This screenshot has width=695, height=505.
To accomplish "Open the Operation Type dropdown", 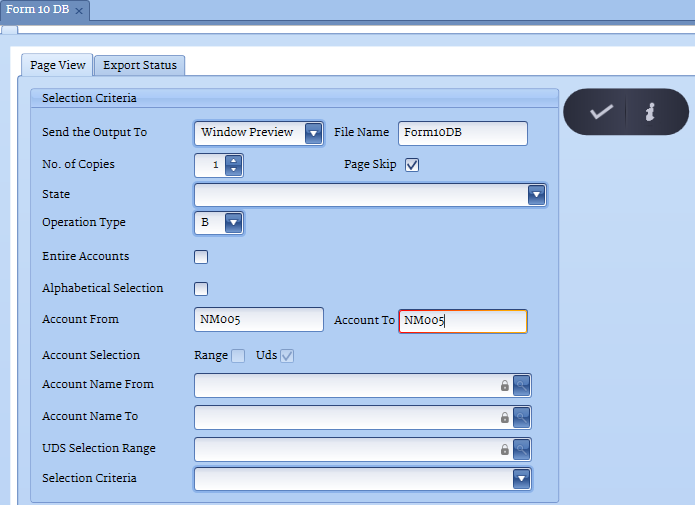I will pyautogui.click(x=233, y=223).
